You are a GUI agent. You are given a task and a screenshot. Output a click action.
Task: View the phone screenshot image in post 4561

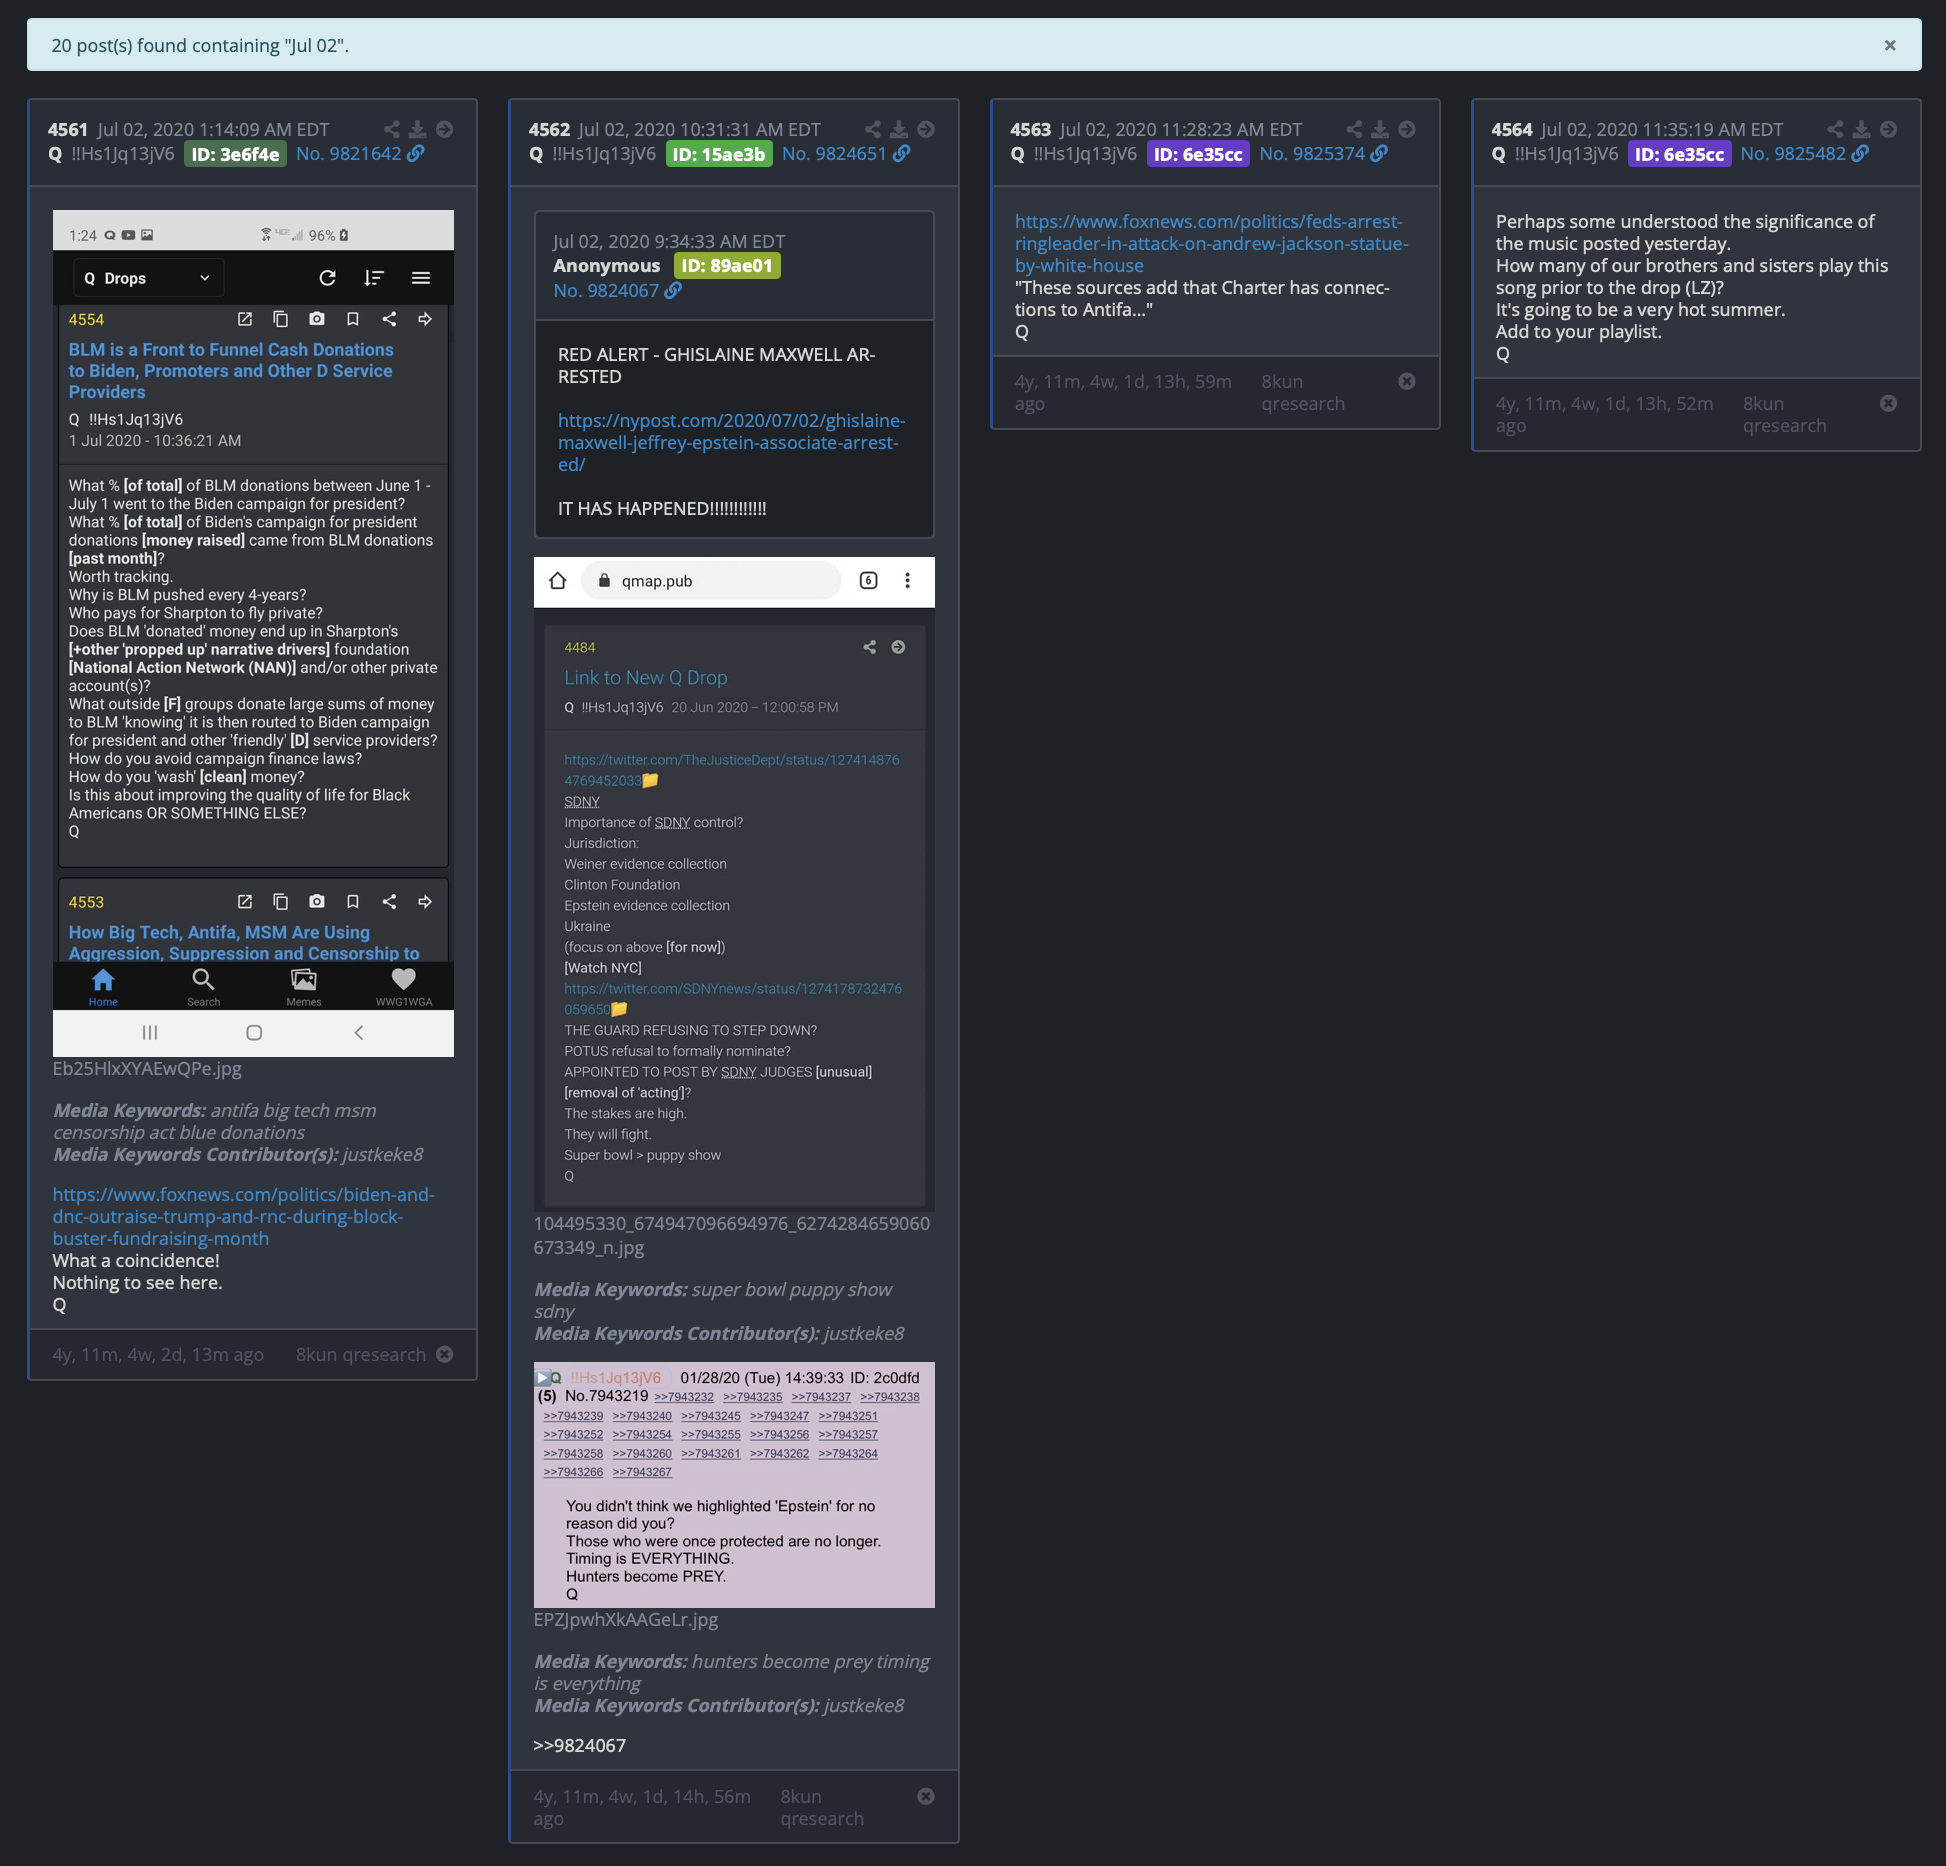pyautogui.click(x=253, y=633)
